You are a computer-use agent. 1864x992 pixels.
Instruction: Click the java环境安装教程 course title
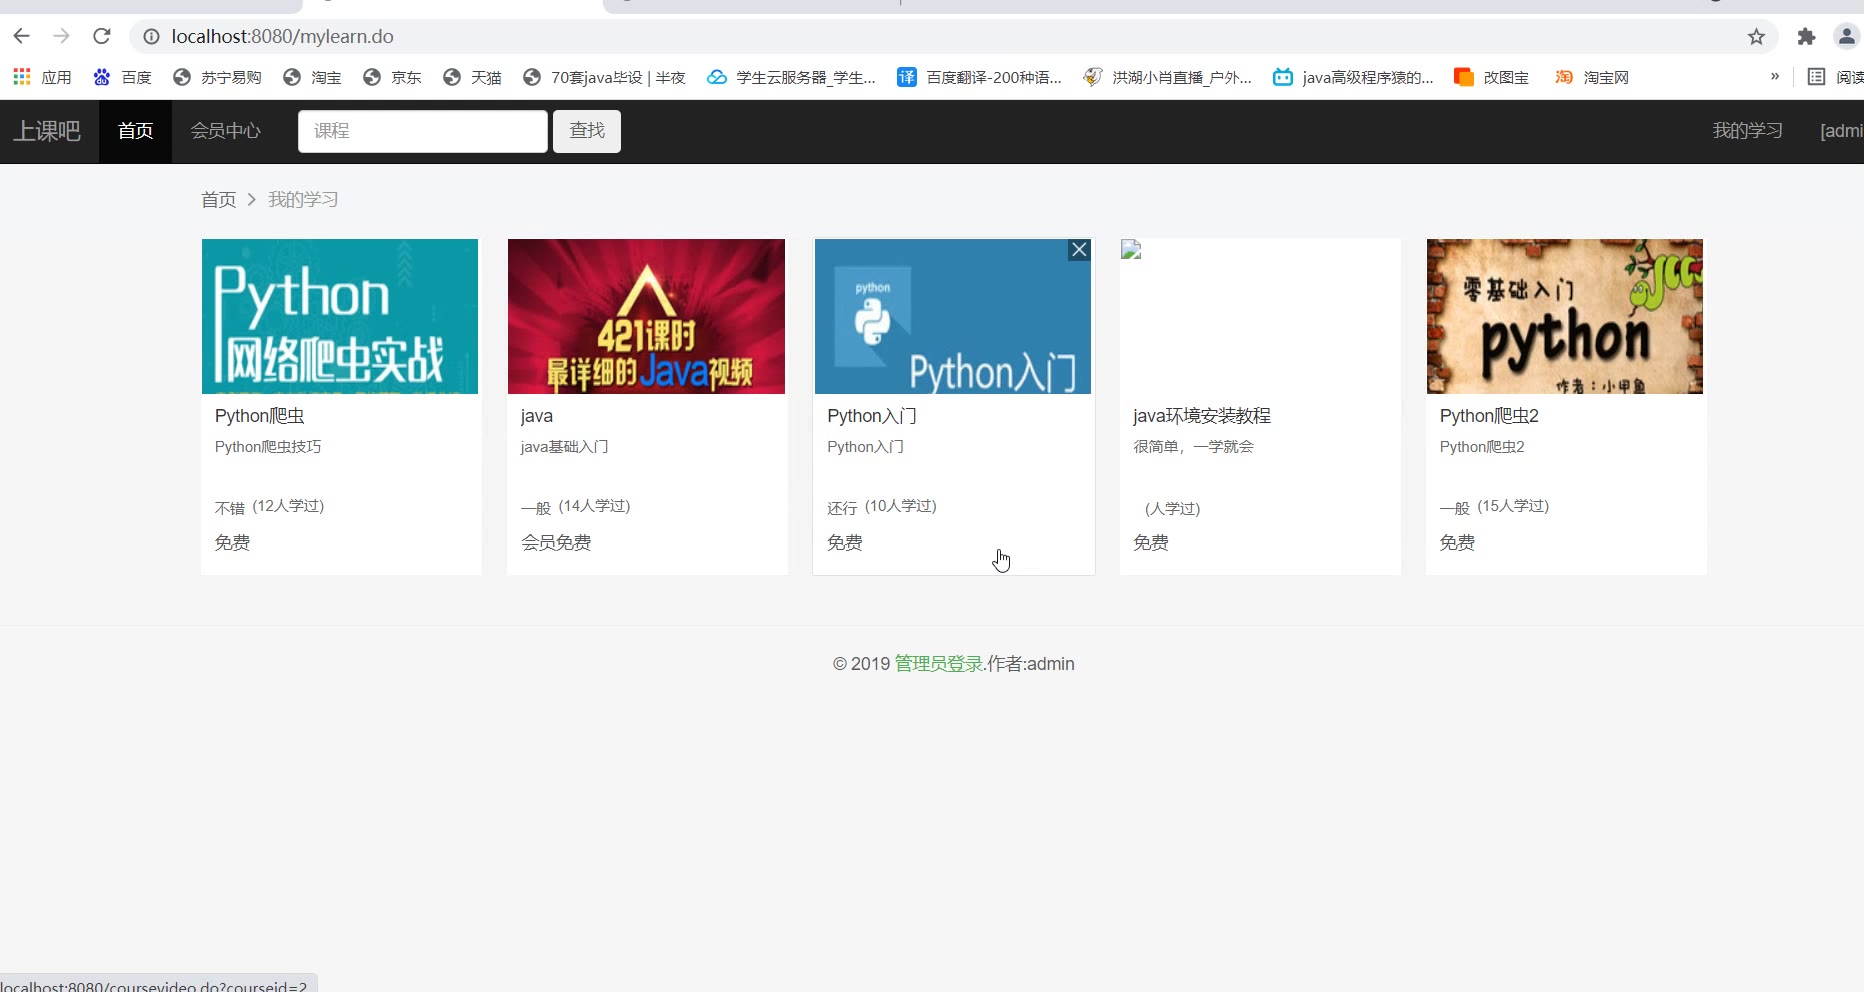coord(1202,416)
